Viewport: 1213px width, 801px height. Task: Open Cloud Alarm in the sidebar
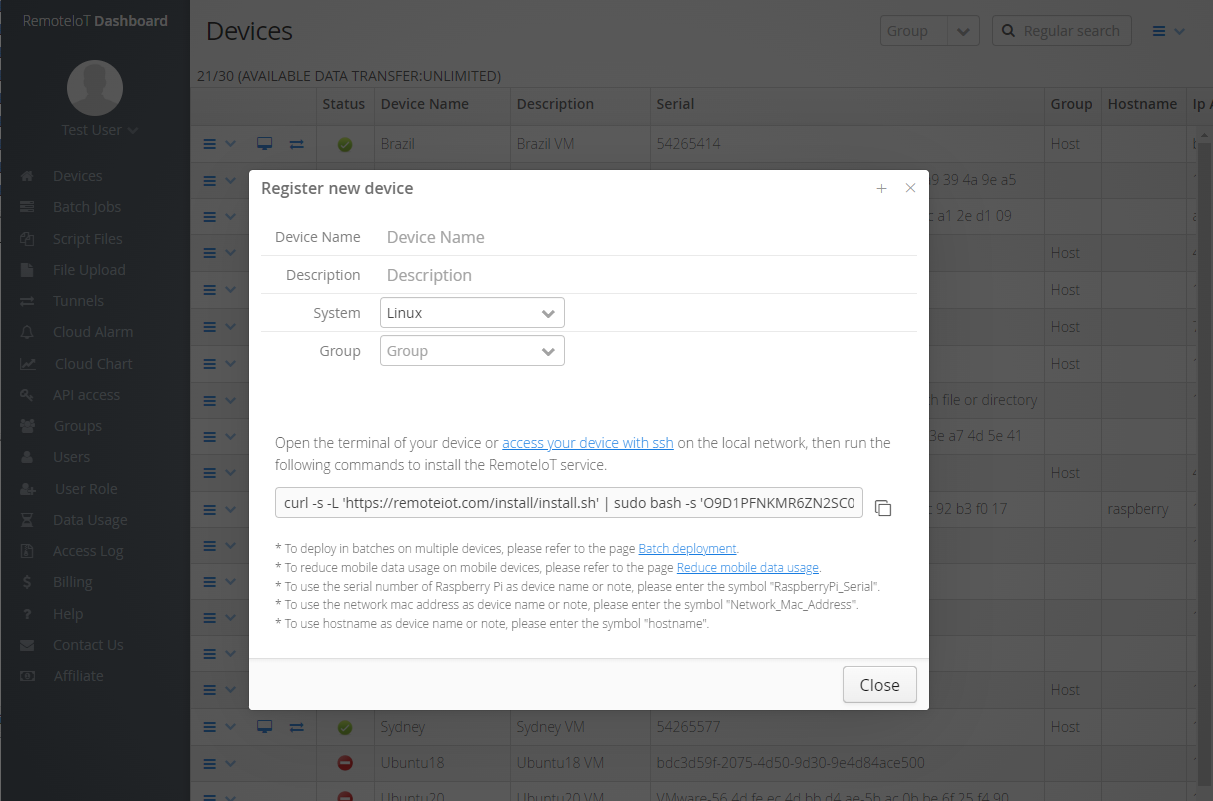[x=92, y=332]
